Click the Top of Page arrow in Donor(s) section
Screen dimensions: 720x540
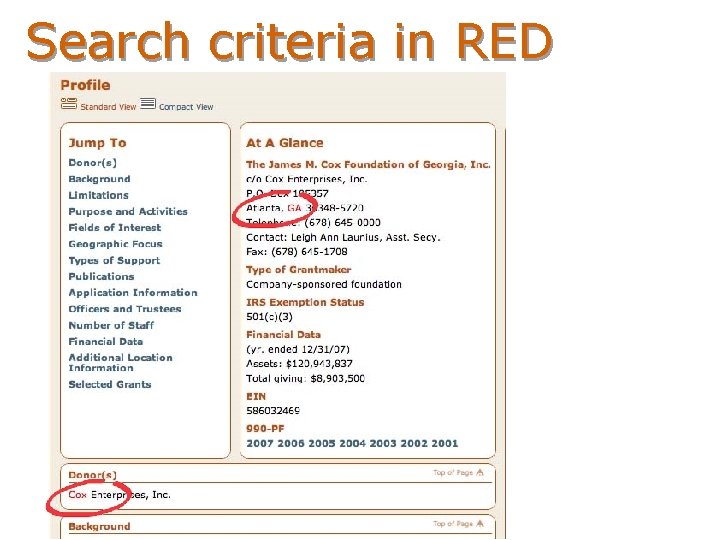click(480, 472)
